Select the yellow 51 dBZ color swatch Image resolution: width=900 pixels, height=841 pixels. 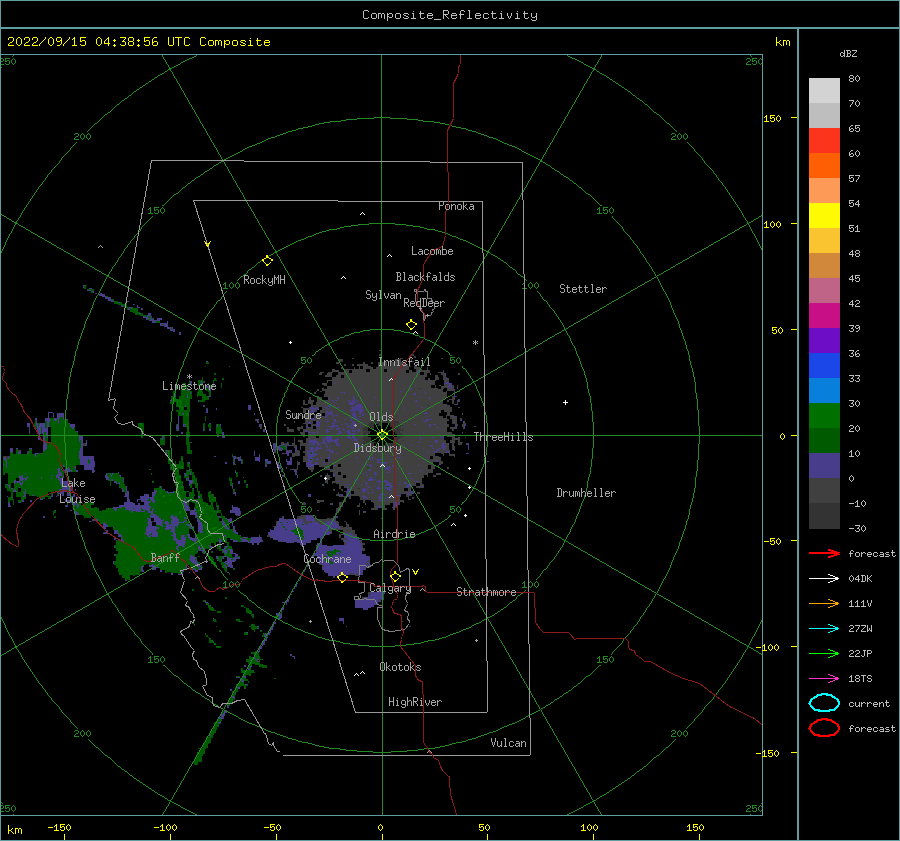pyautogui.click(x=824, y=215)
